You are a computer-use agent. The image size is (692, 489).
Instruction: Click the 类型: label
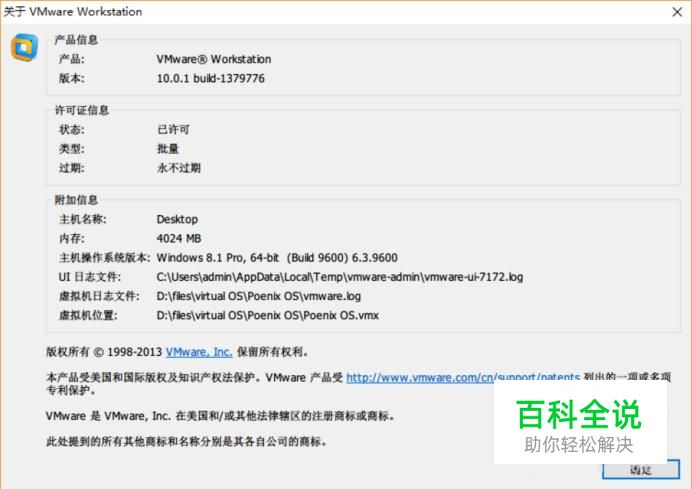pos(71,149)
